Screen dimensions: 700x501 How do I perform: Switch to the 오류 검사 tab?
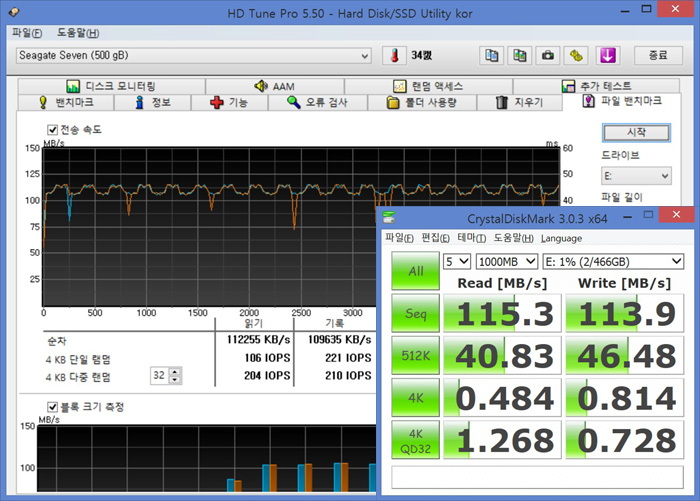pyautogui.click(x=317, y=102)
